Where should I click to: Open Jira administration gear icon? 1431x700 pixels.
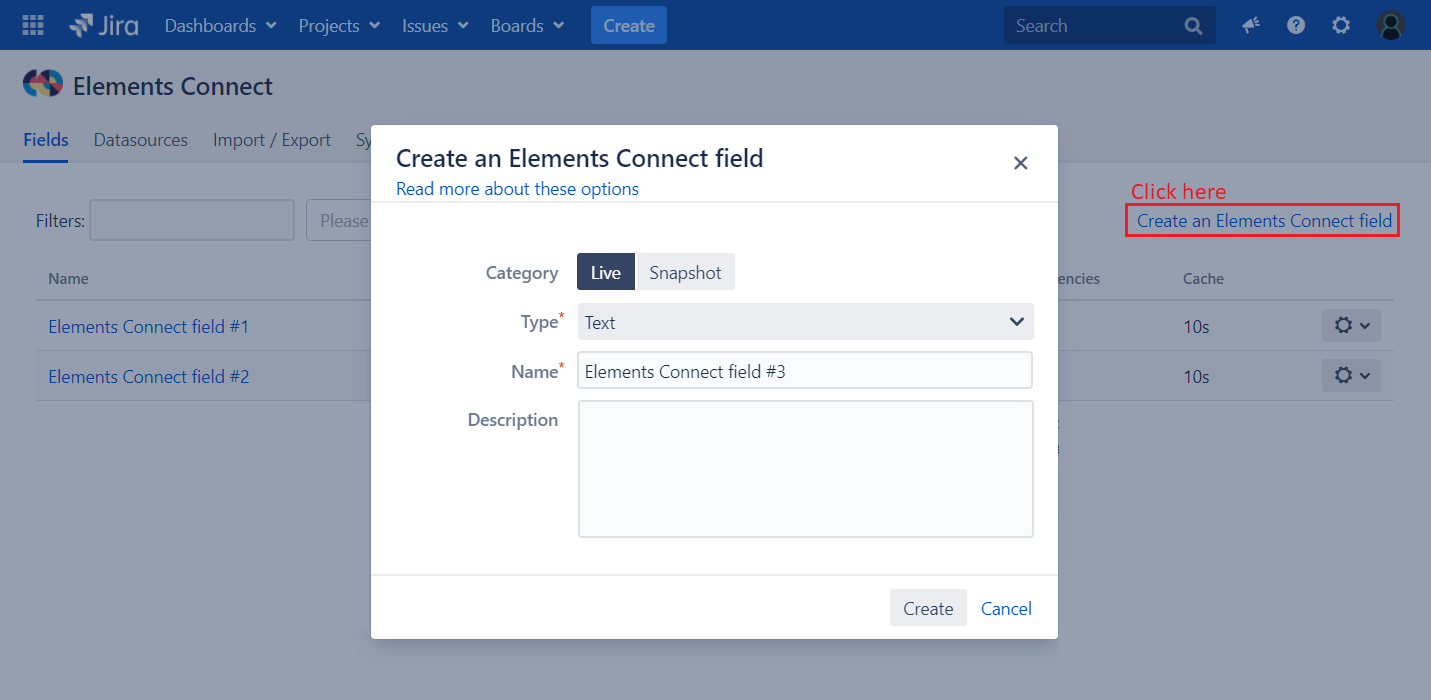1341,26
